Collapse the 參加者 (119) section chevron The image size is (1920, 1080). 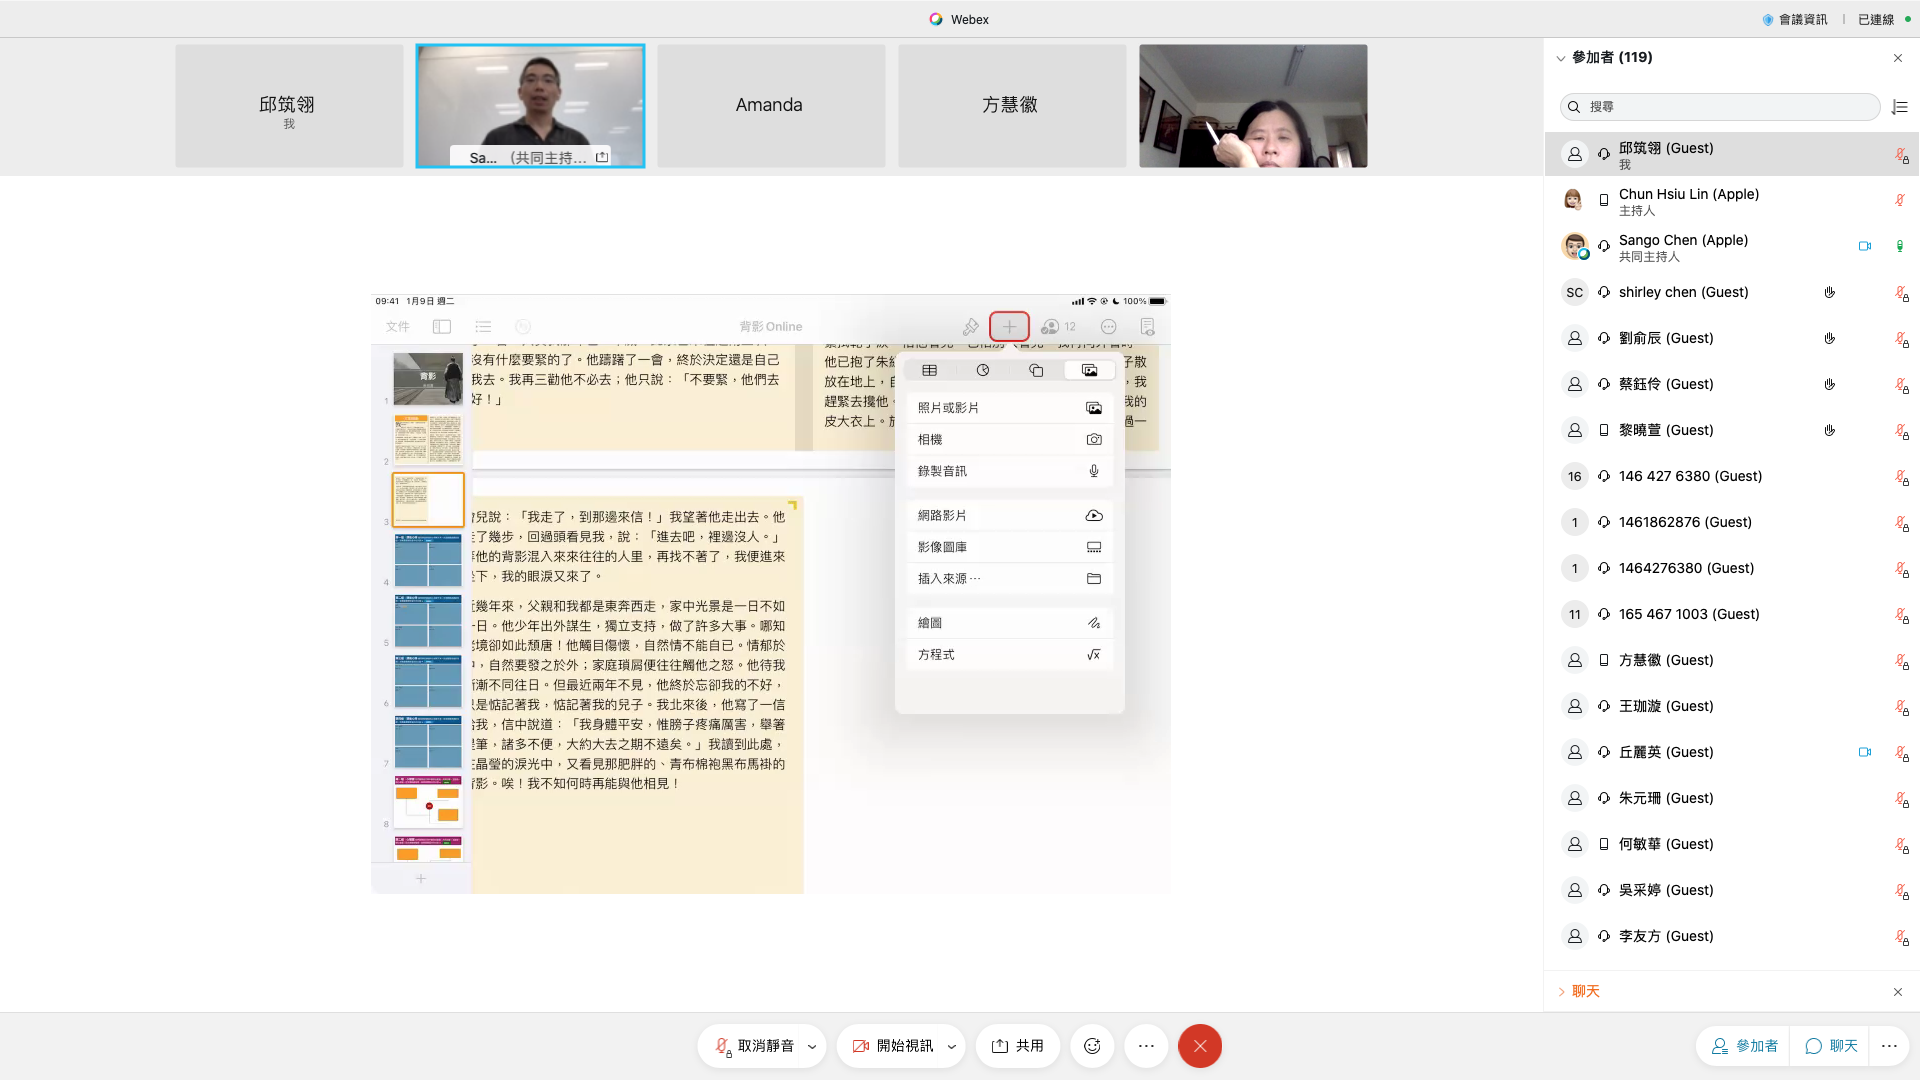coord(1560,58)
